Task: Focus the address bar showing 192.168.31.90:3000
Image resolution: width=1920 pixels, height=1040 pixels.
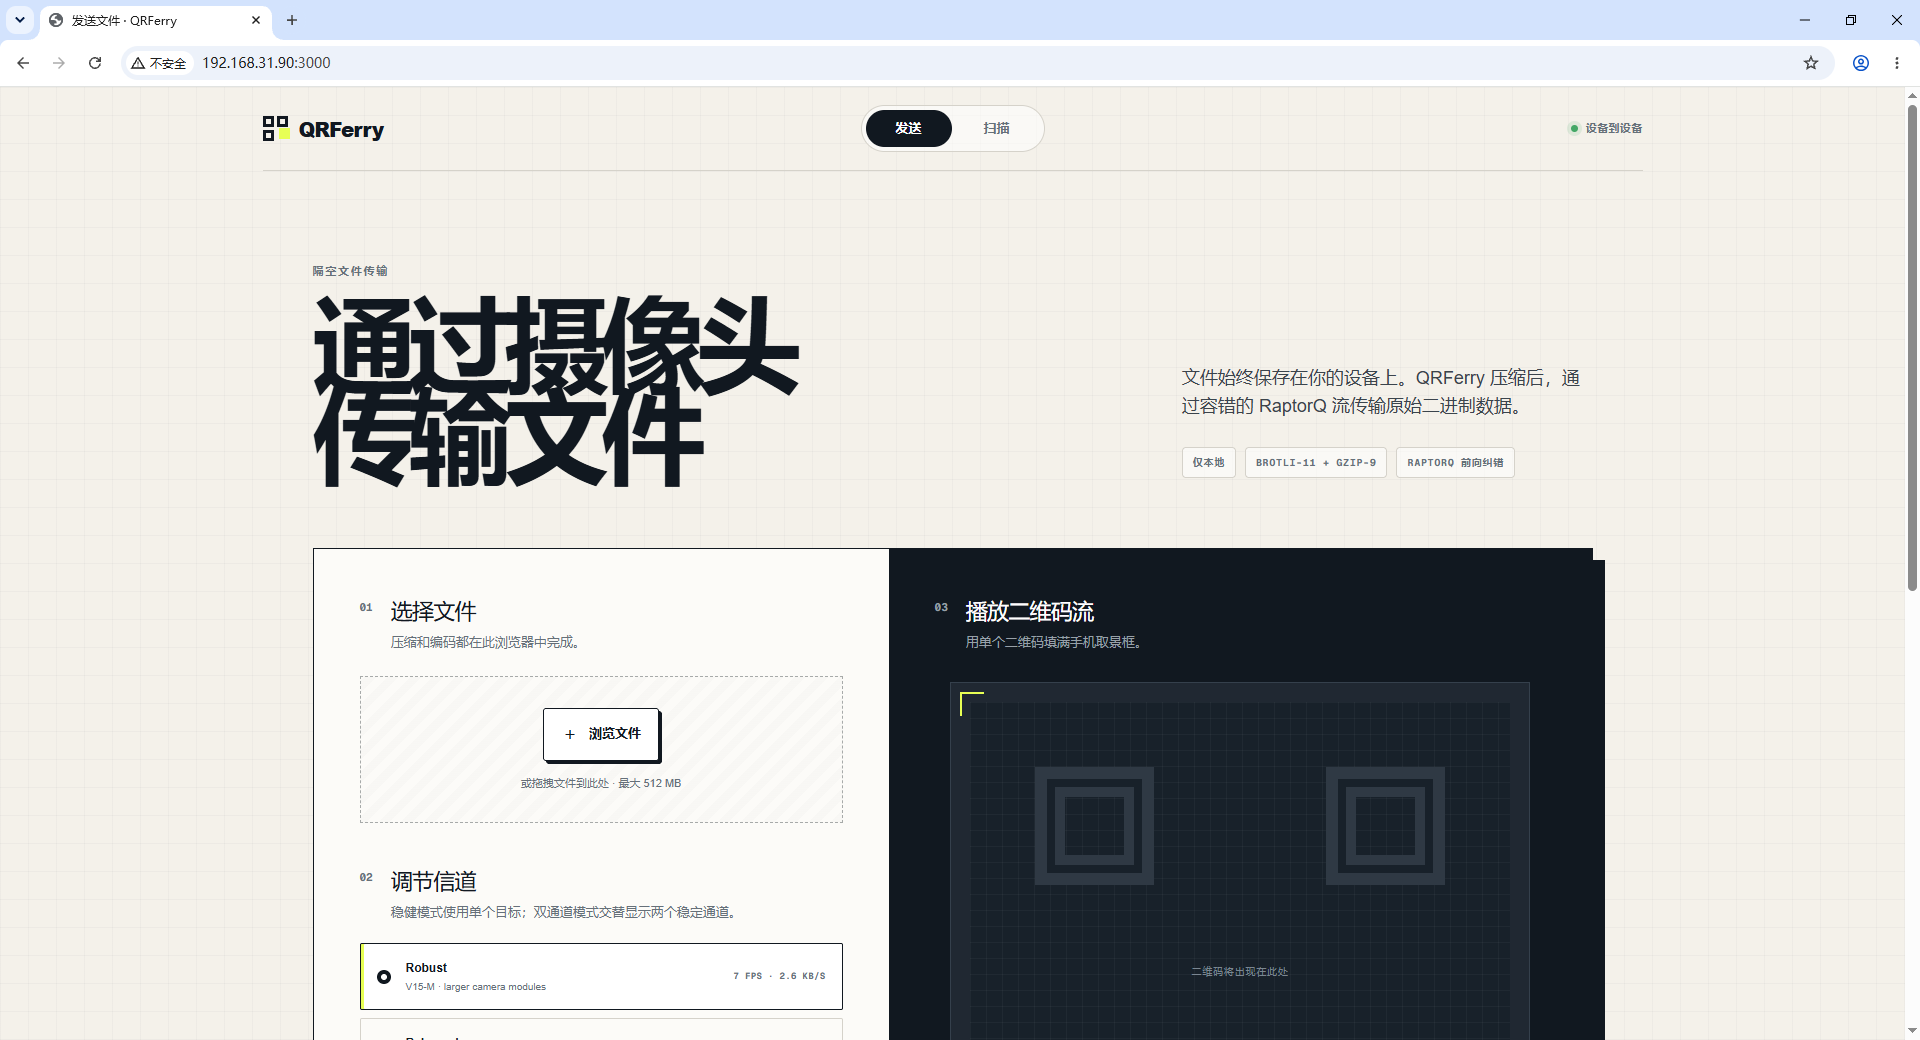Action: (266, 63)
